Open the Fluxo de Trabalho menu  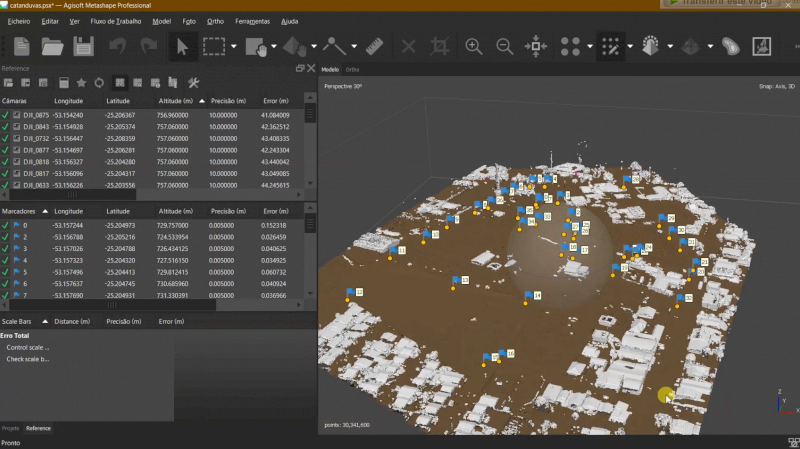coord(116,21)
